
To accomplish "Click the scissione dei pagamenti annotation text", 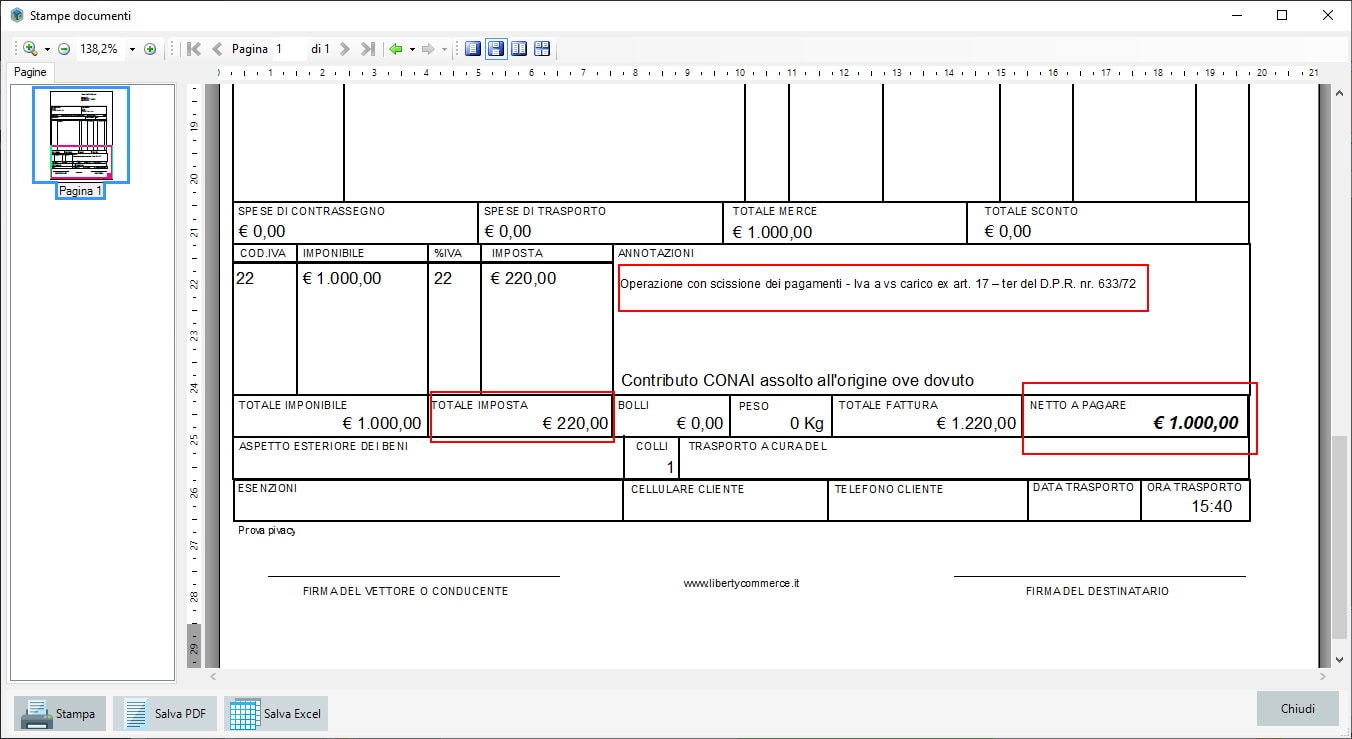I will click(x=878, y=284).
